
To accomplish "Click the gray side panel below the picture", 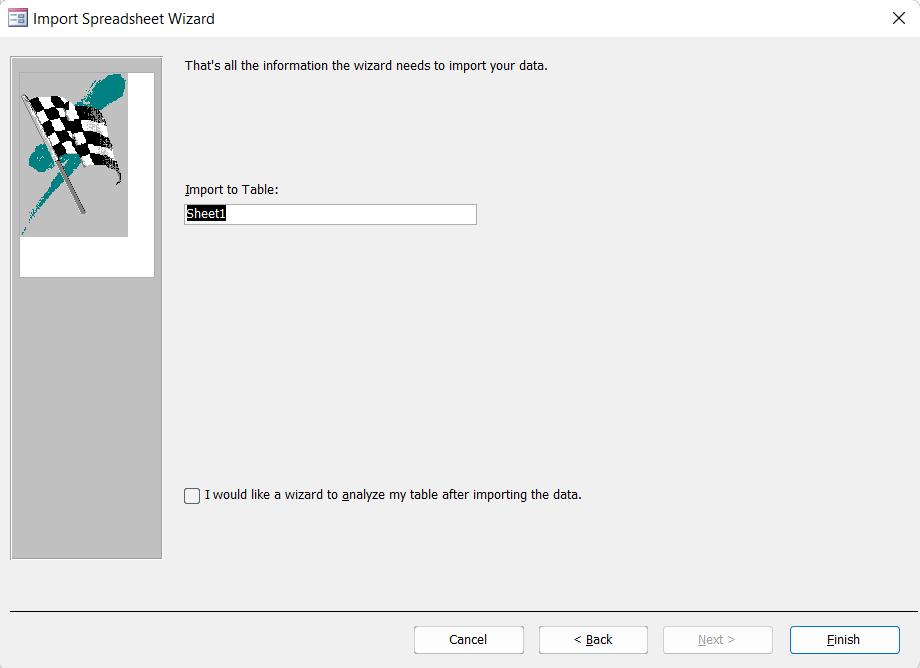I will click(x=86, y=416).
